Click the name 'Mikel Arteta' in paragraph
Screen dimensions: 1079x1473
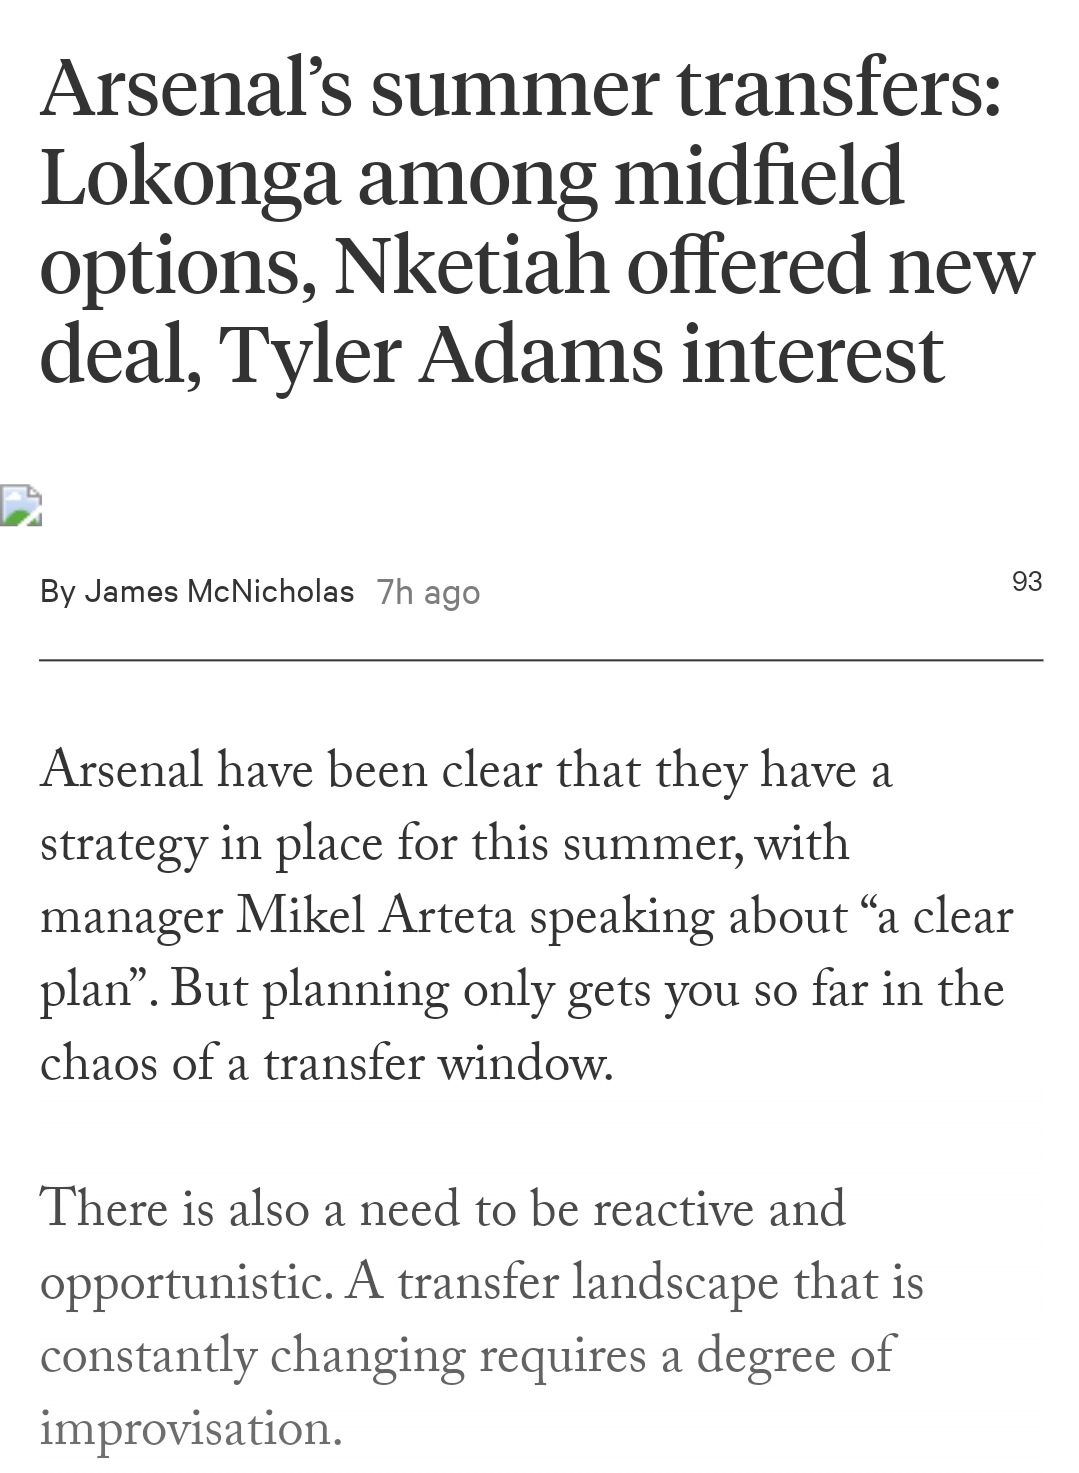[374, 918]
